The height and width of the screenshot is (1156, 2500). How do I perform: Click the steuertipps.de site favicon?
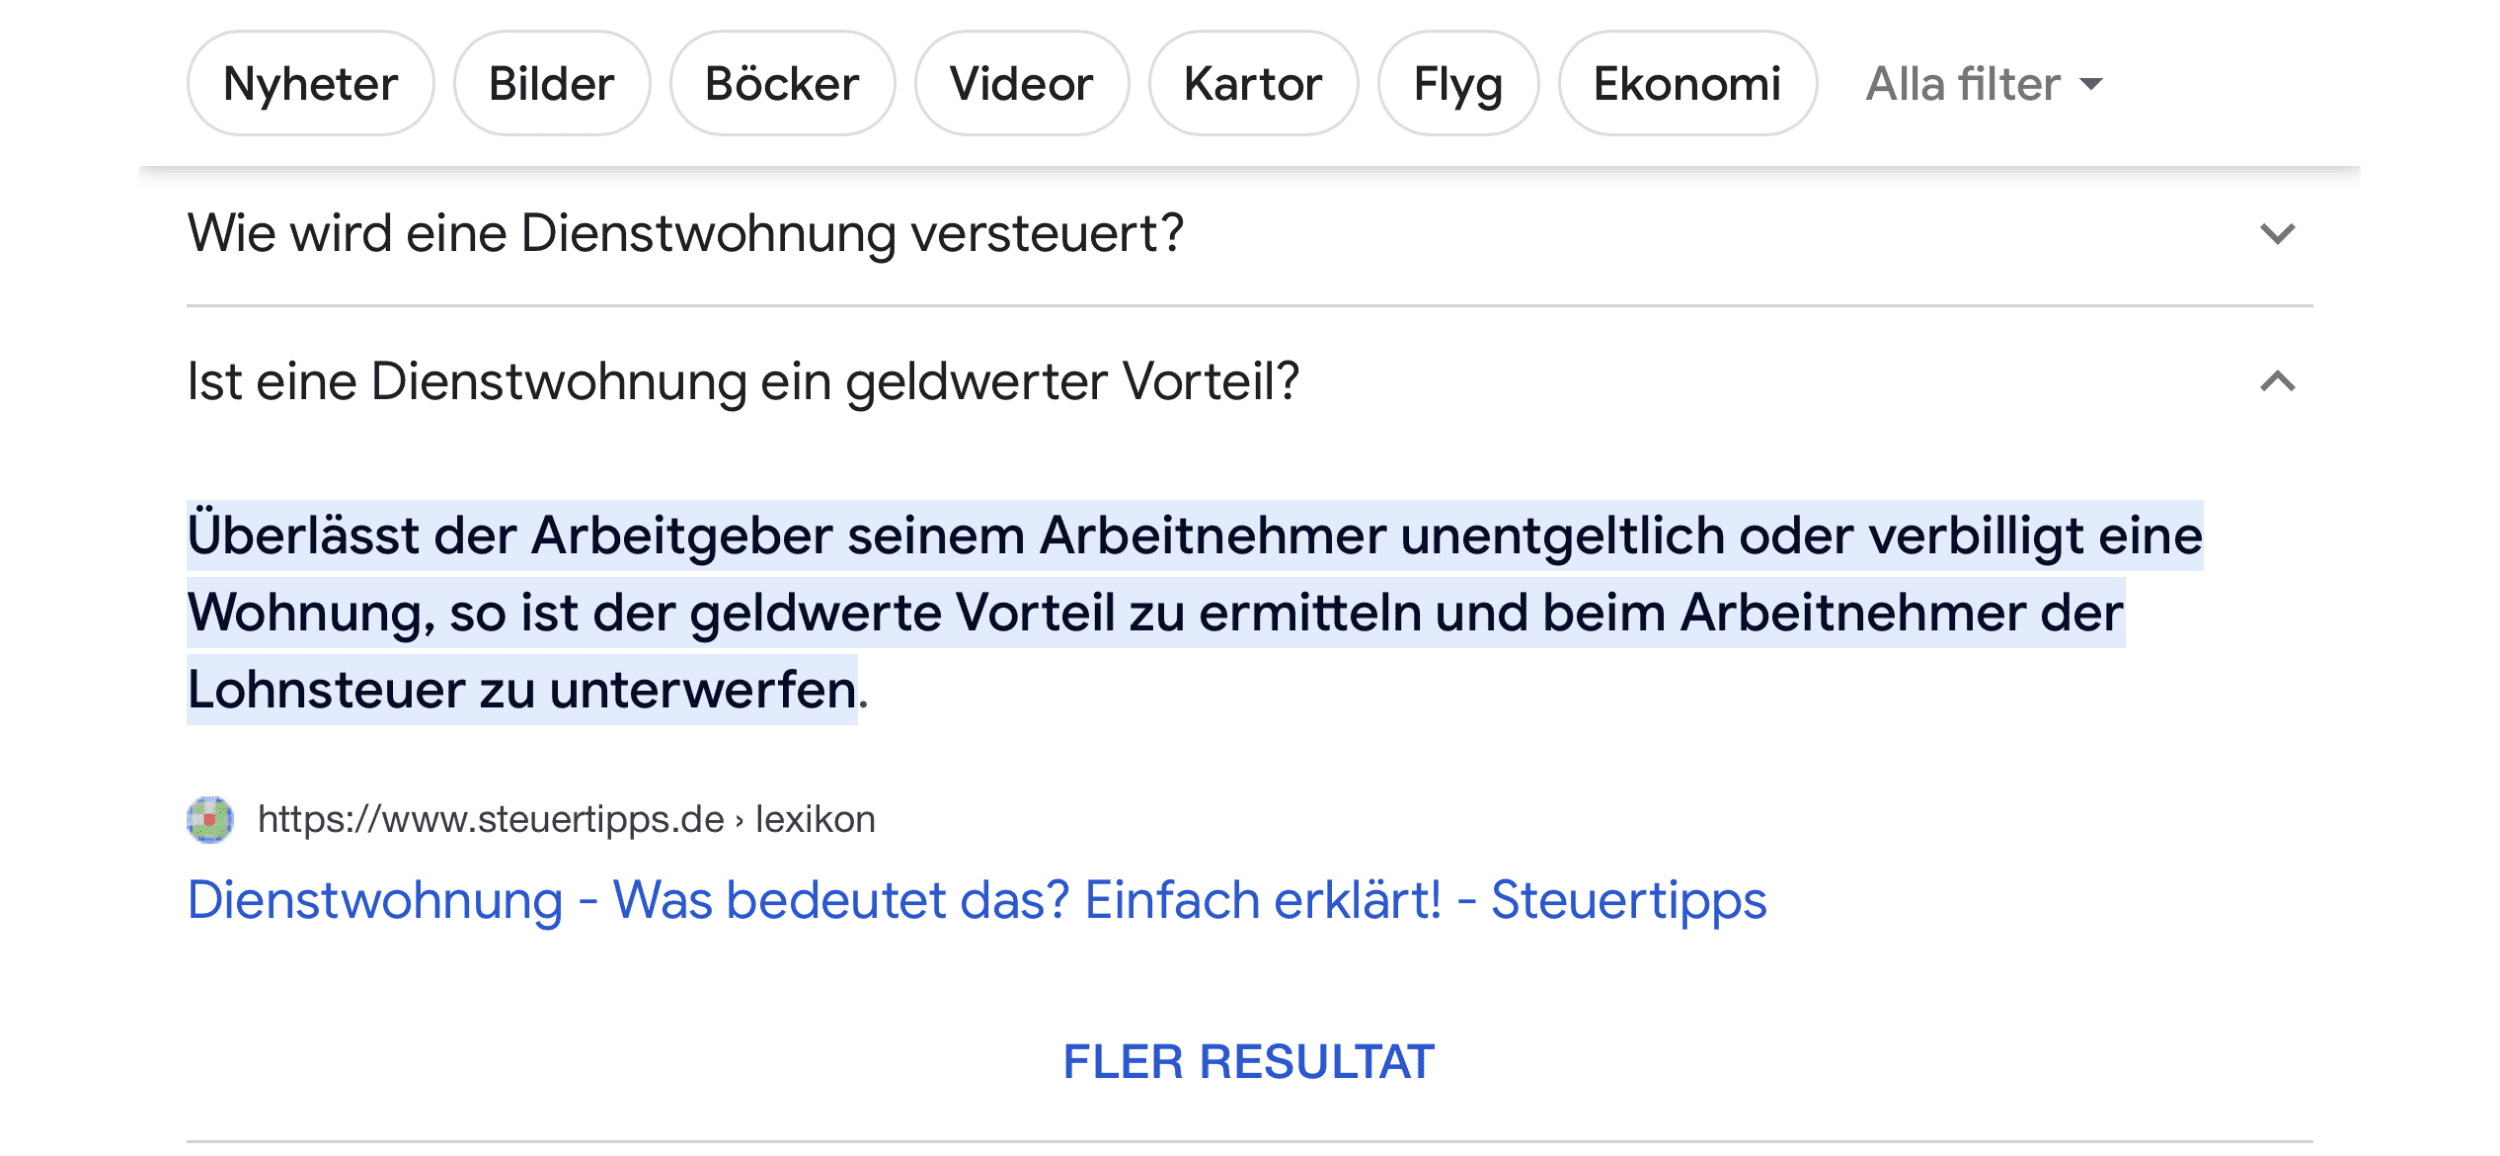click(x=210, y=820)
